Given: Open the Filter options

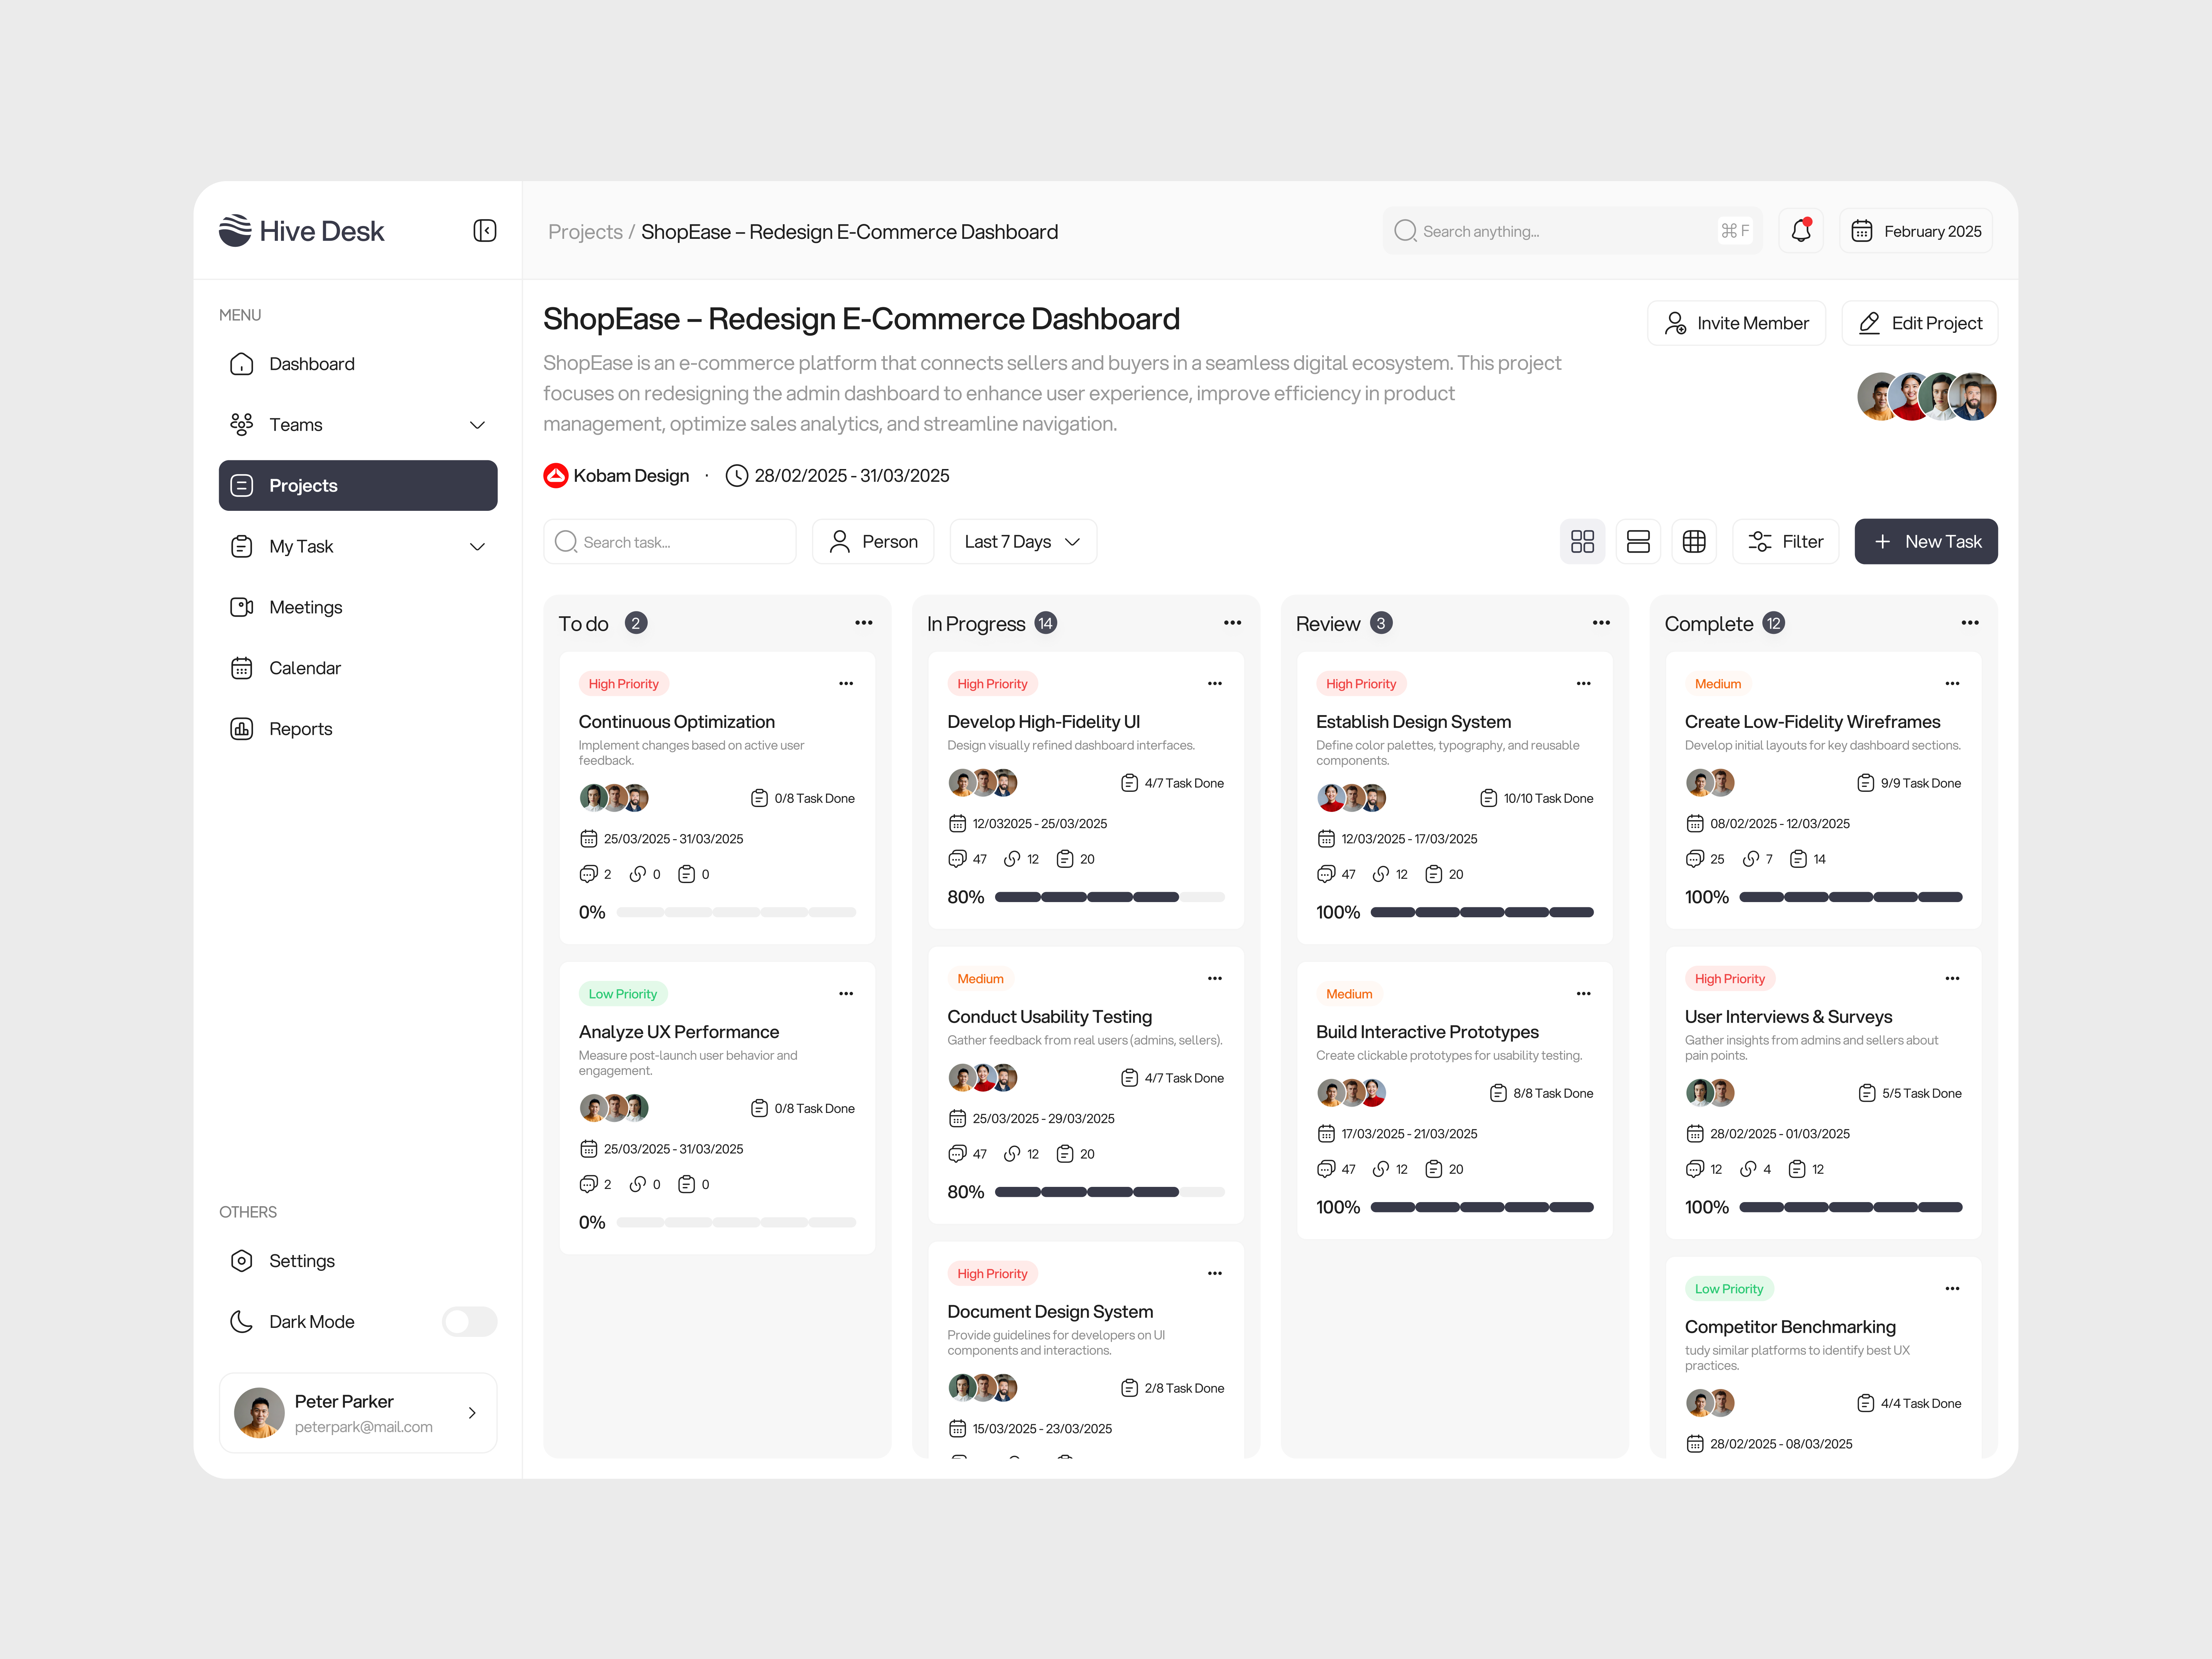Looking at the screenshot, I should [1786, 541].
